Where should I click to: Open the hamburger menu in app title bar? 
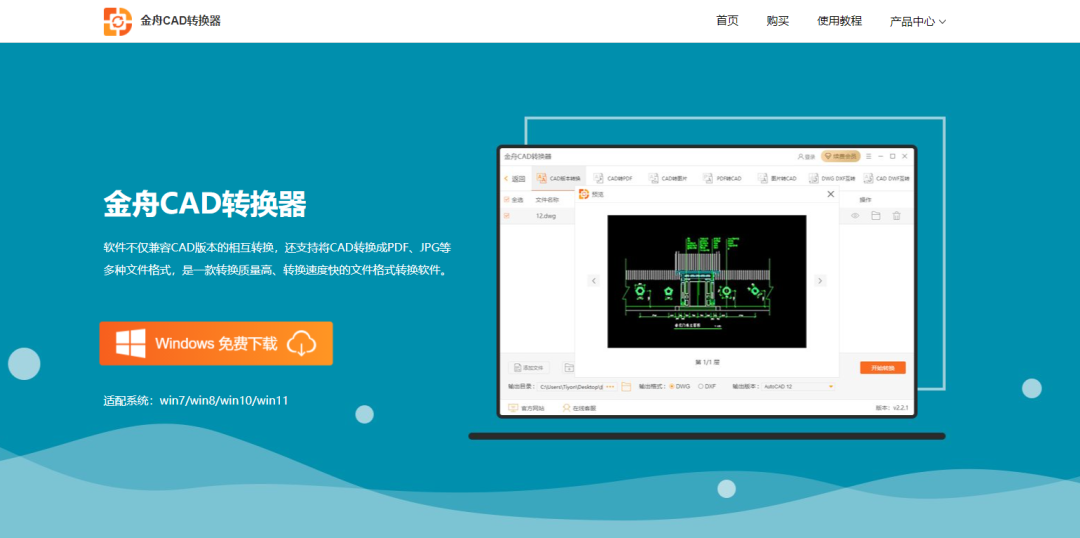pos(869,156)
